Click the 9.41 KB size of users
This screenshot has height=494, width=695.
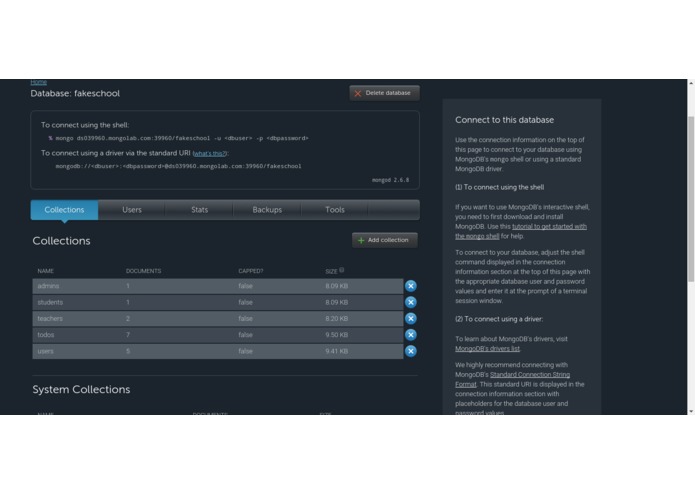(x=336, y=351)
